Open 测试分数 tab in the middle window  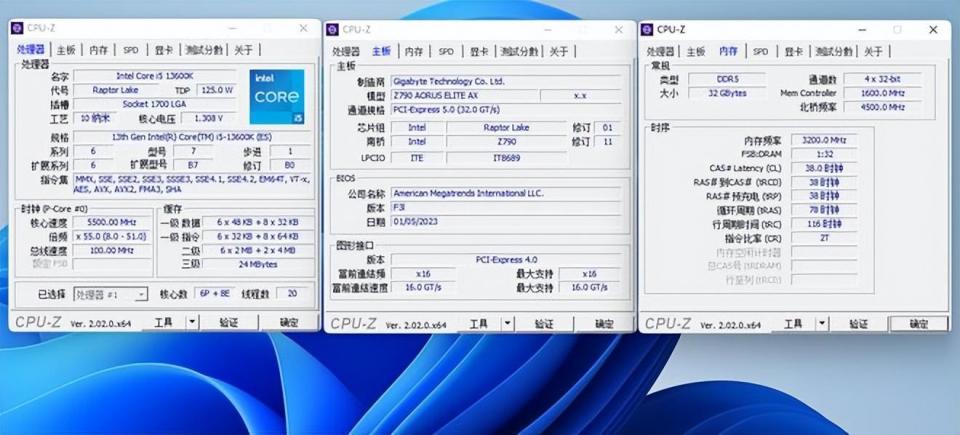[519, 51]
